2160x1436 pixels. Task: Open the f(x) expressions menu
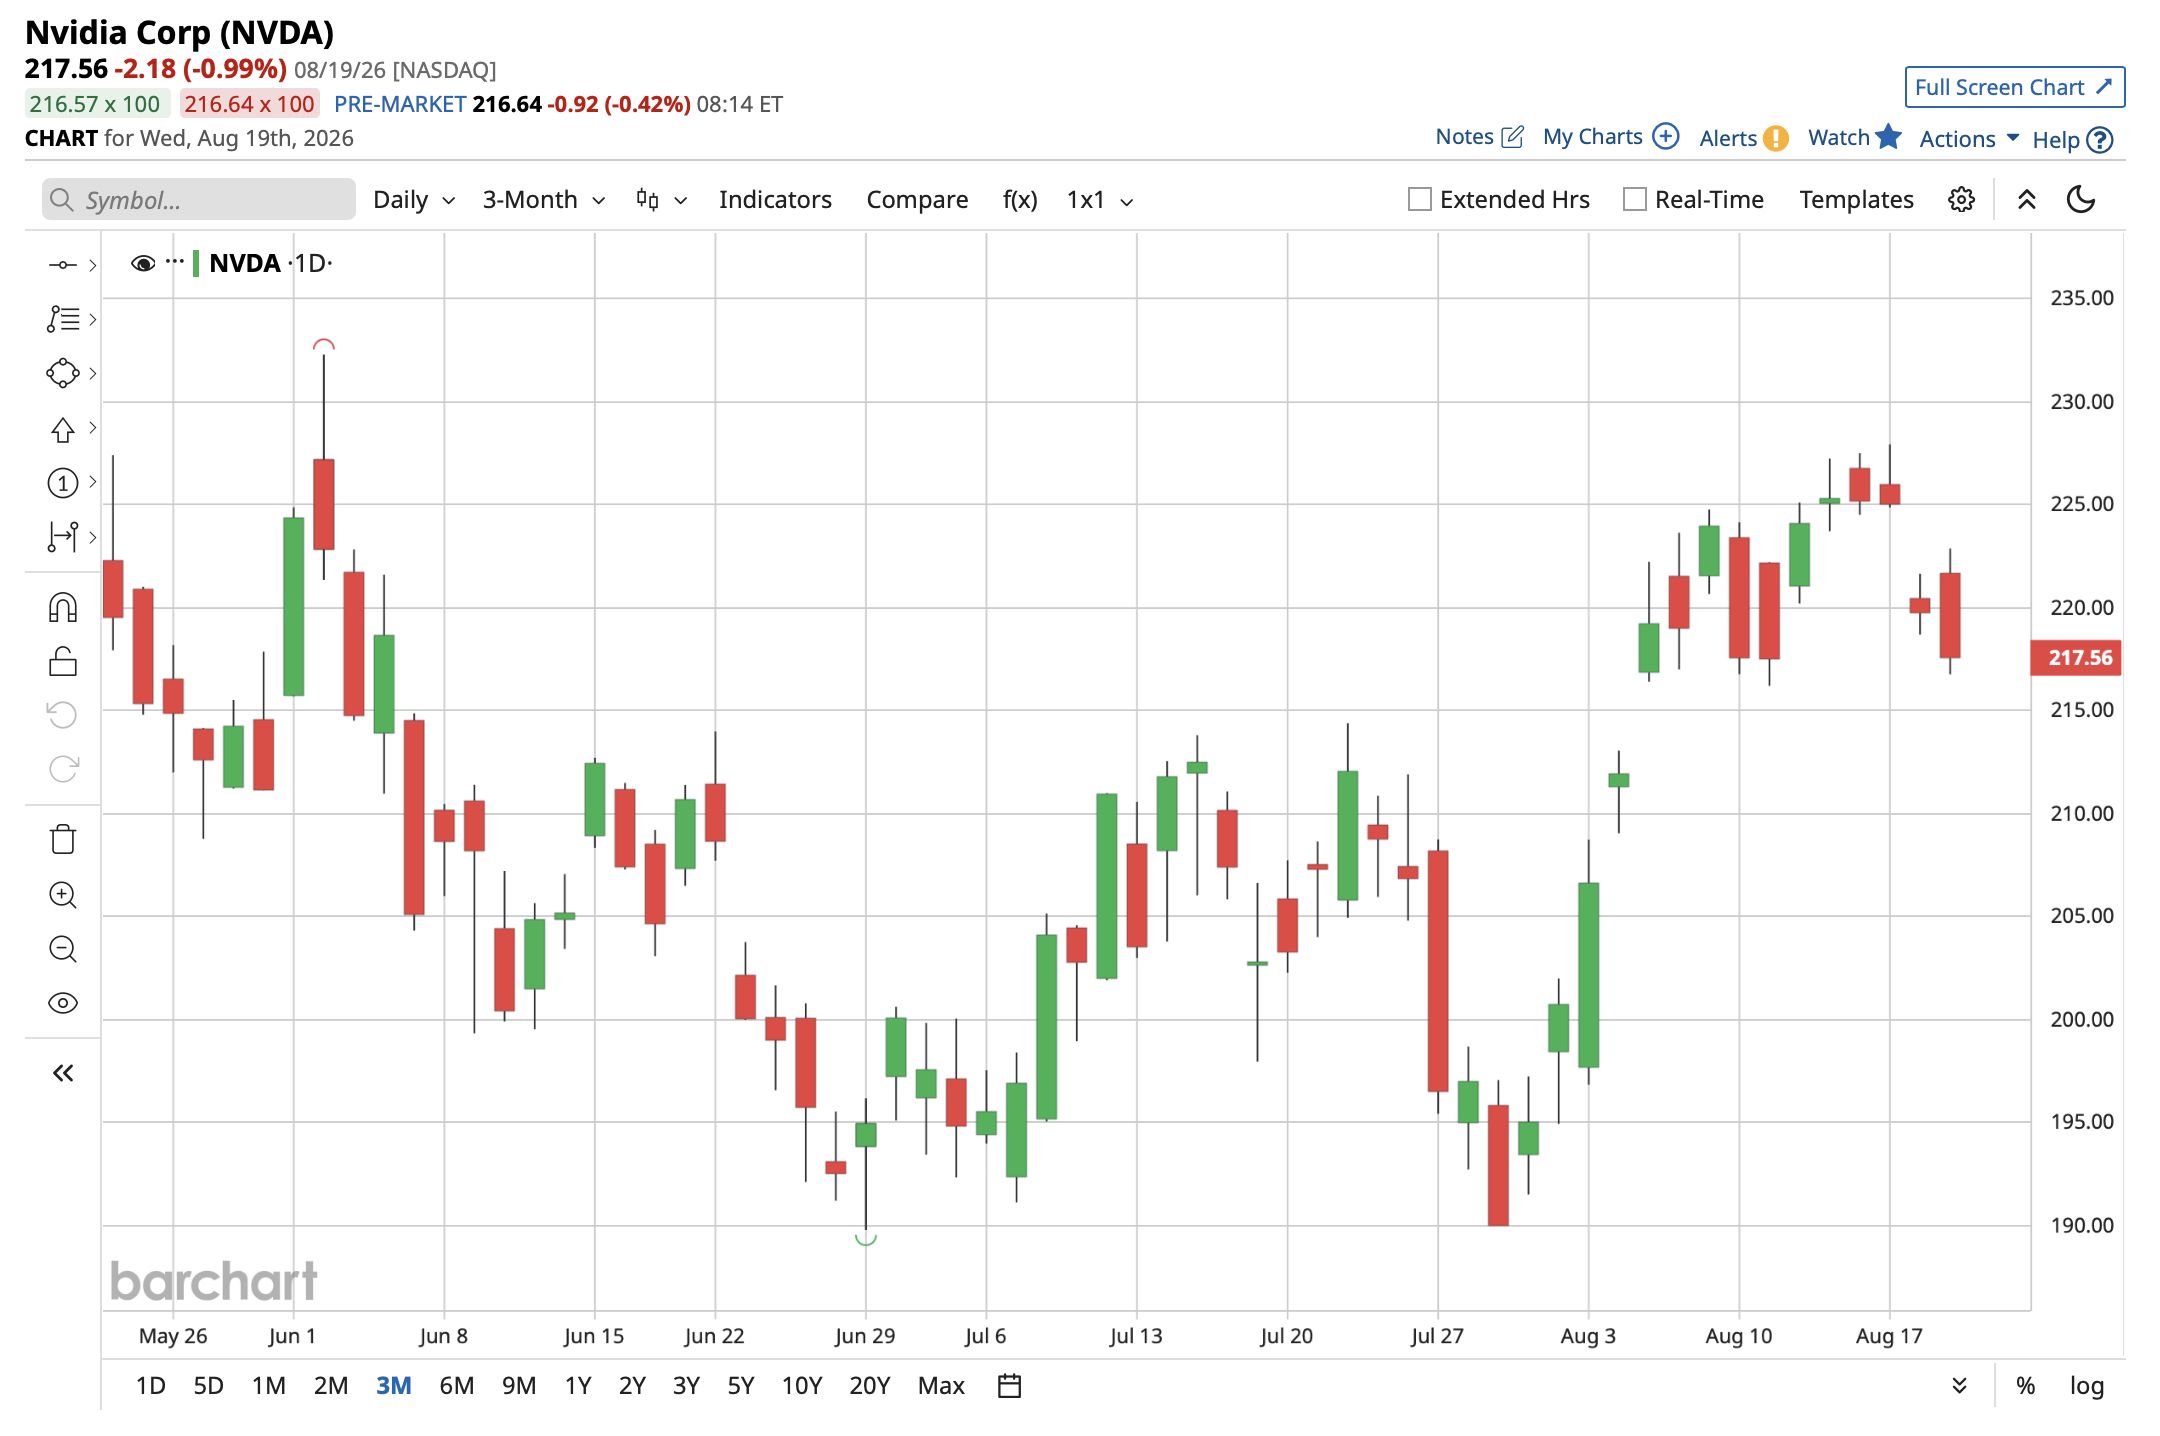(1020, 200)
